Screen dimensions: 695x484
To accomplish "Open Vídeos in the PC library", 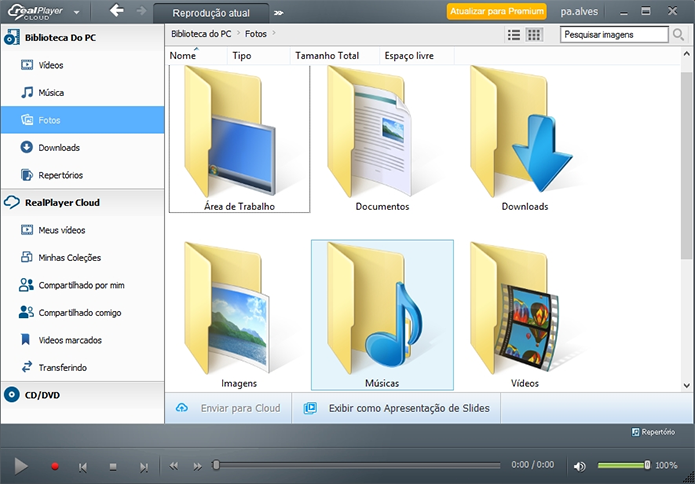I will click(82, 65).
